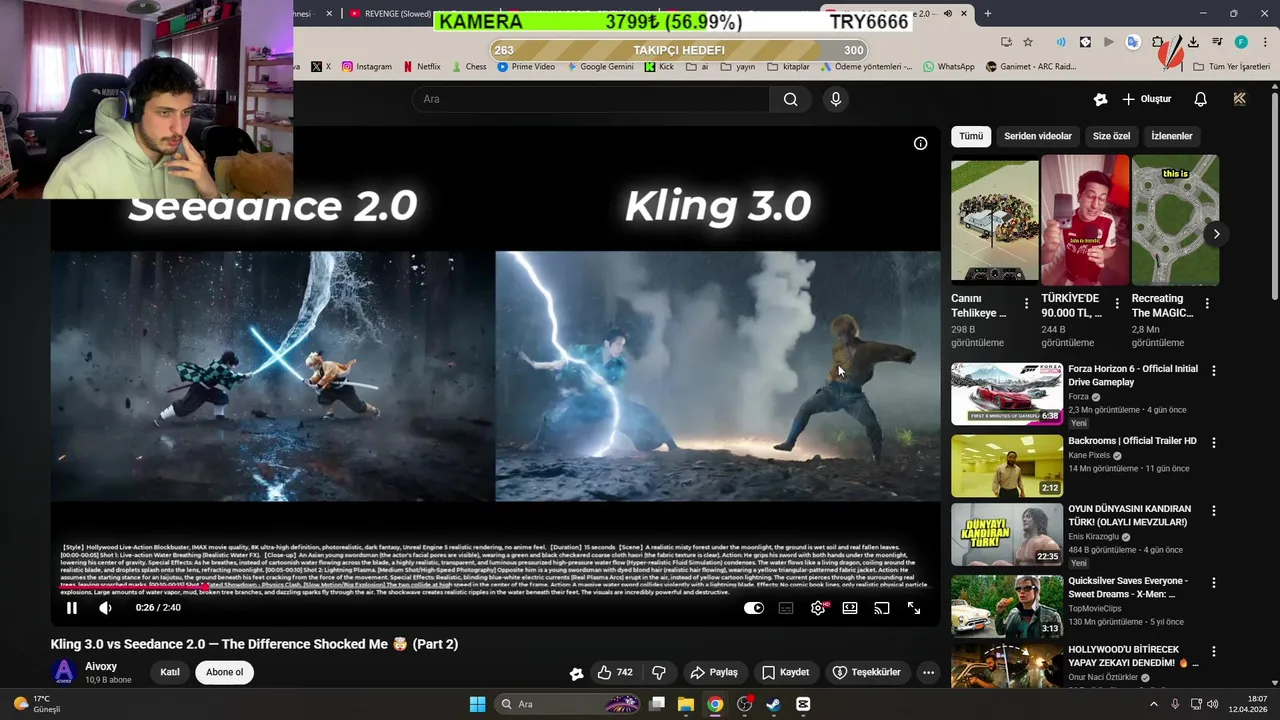Select the İzlenenler filter chip

coord(1172,136)
